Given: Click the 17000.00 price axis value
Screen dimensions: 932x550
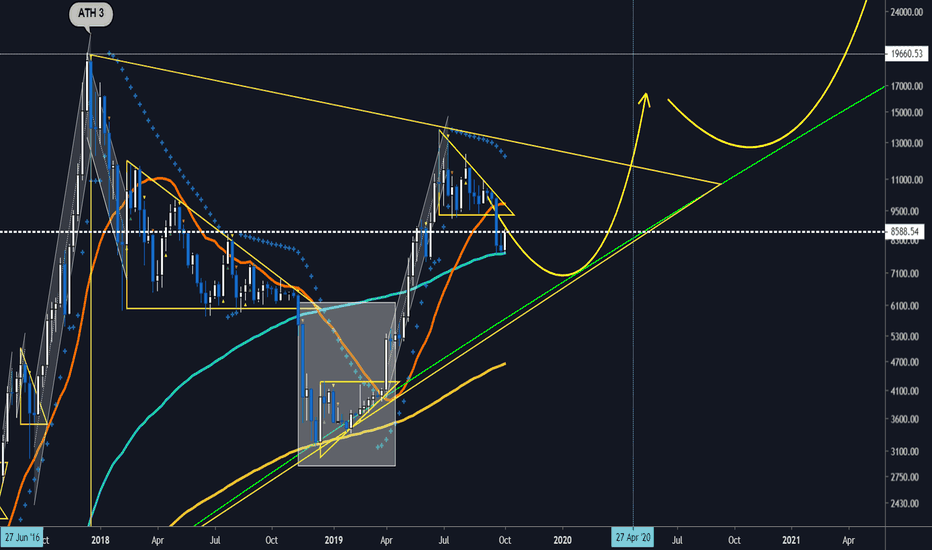Looking at the screenshot, I should (906, 86).
